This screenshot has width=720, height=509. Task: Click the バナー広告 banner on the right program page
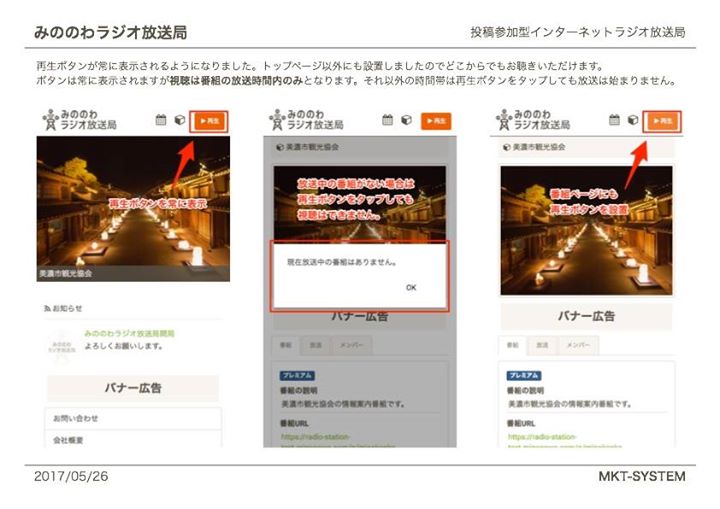(586, 317)
